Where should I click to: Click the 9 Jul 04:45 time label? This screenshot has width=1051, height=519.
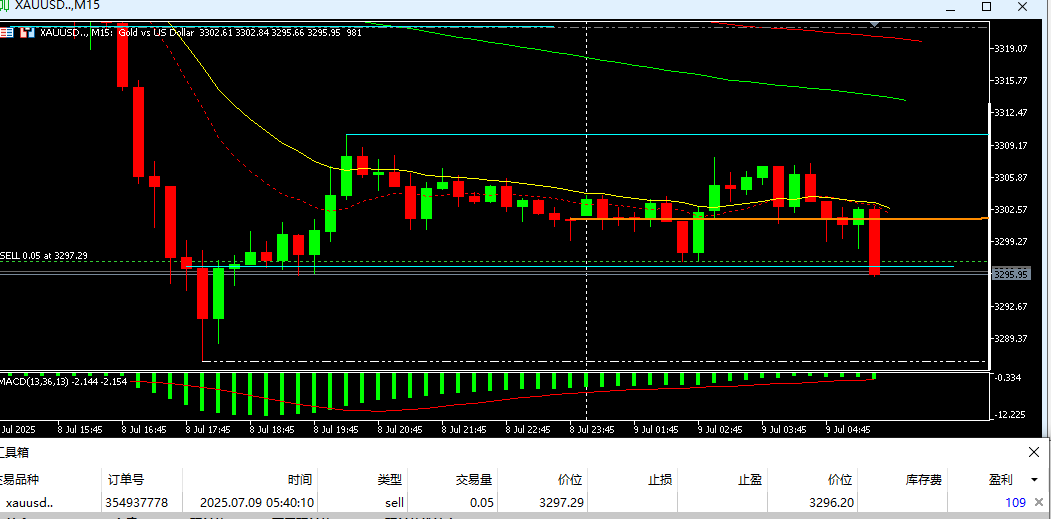[848, 429]
